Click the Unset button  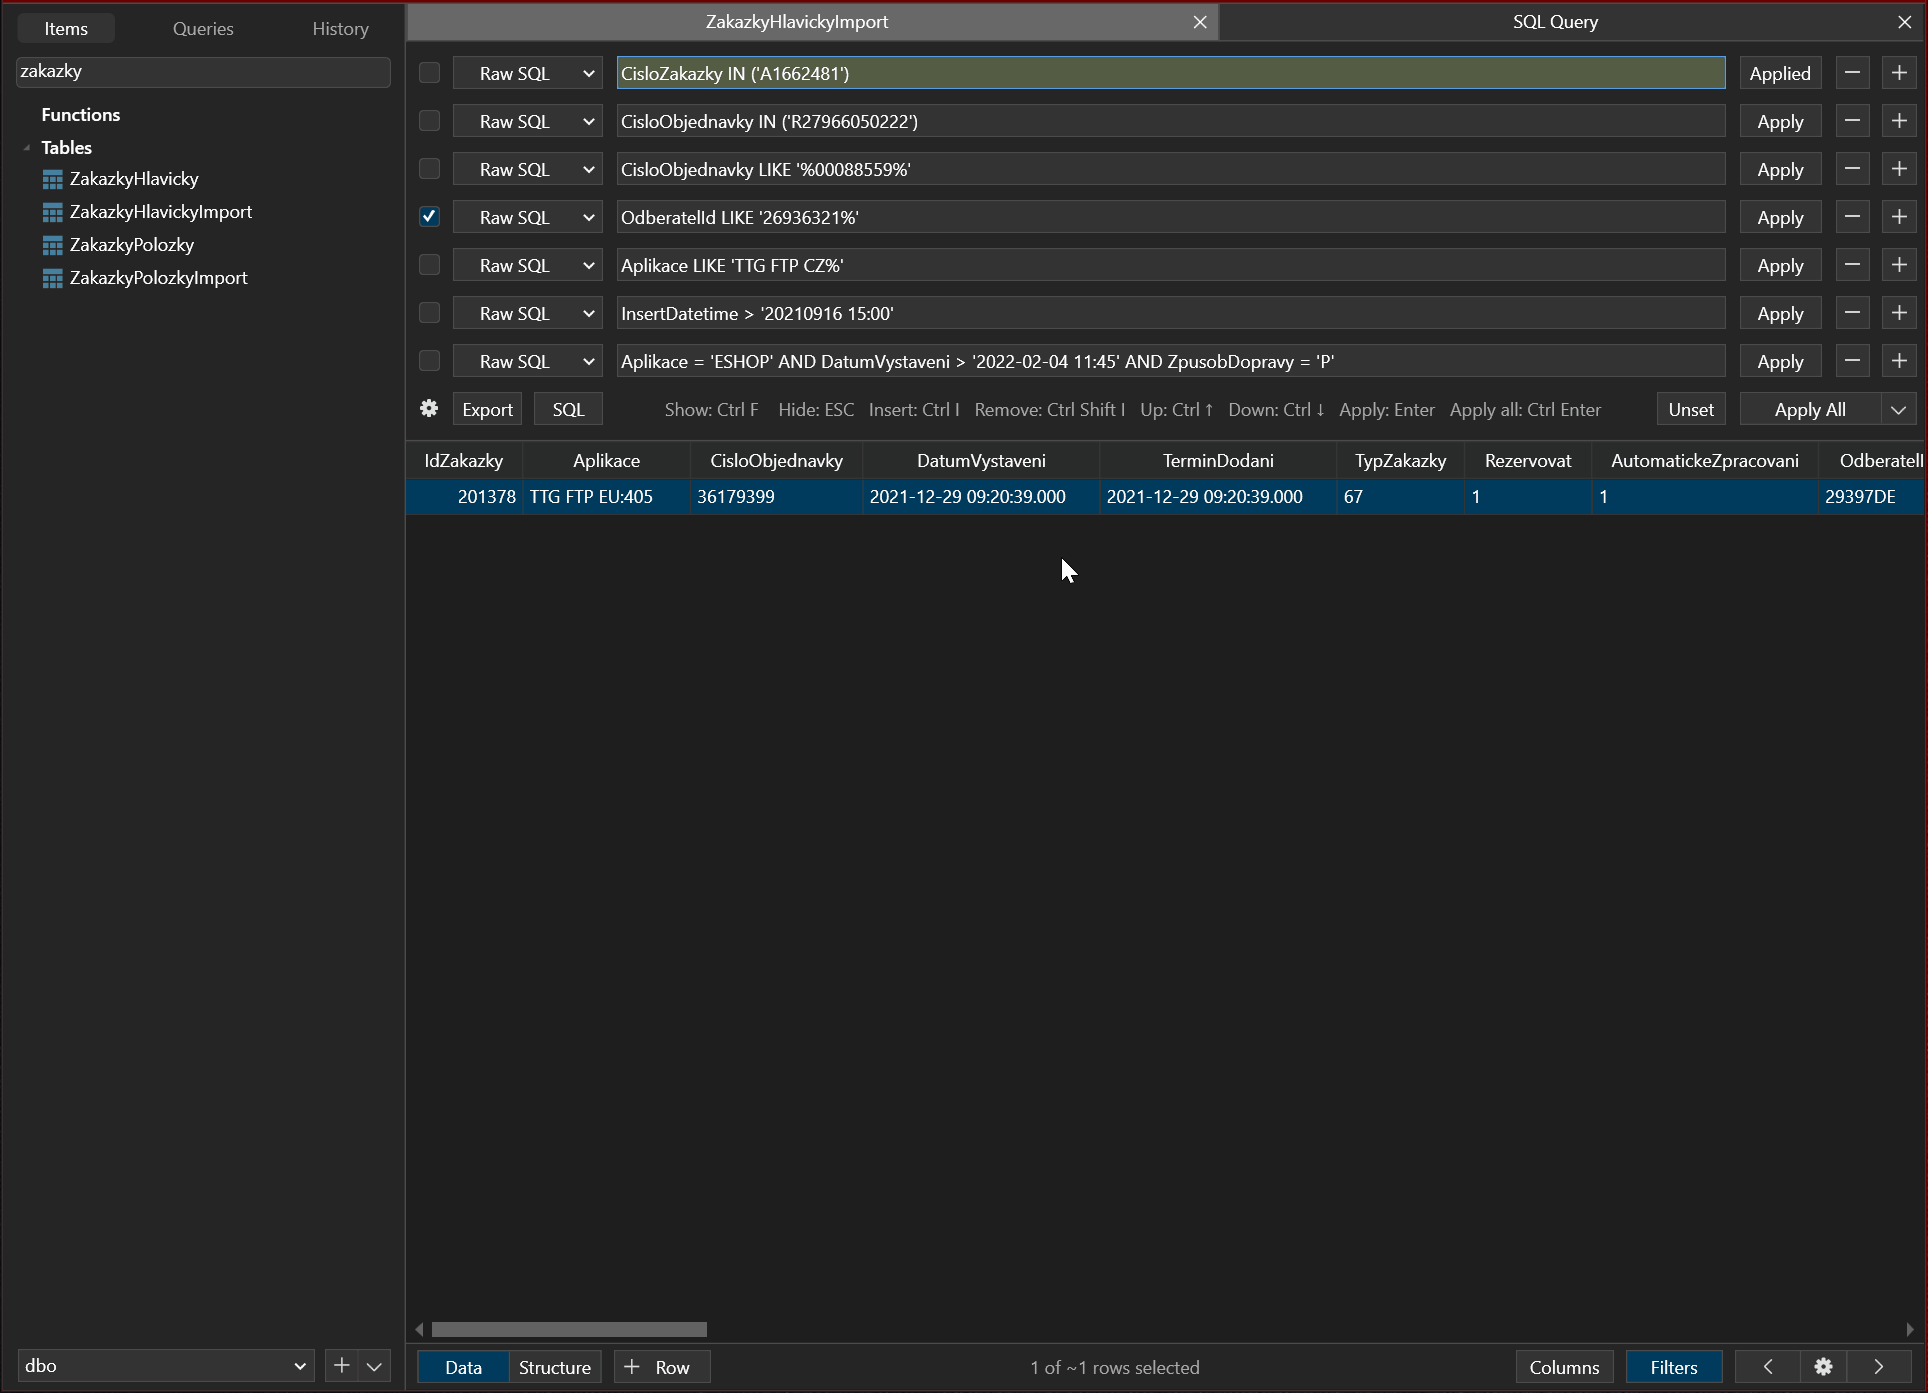1690,408
